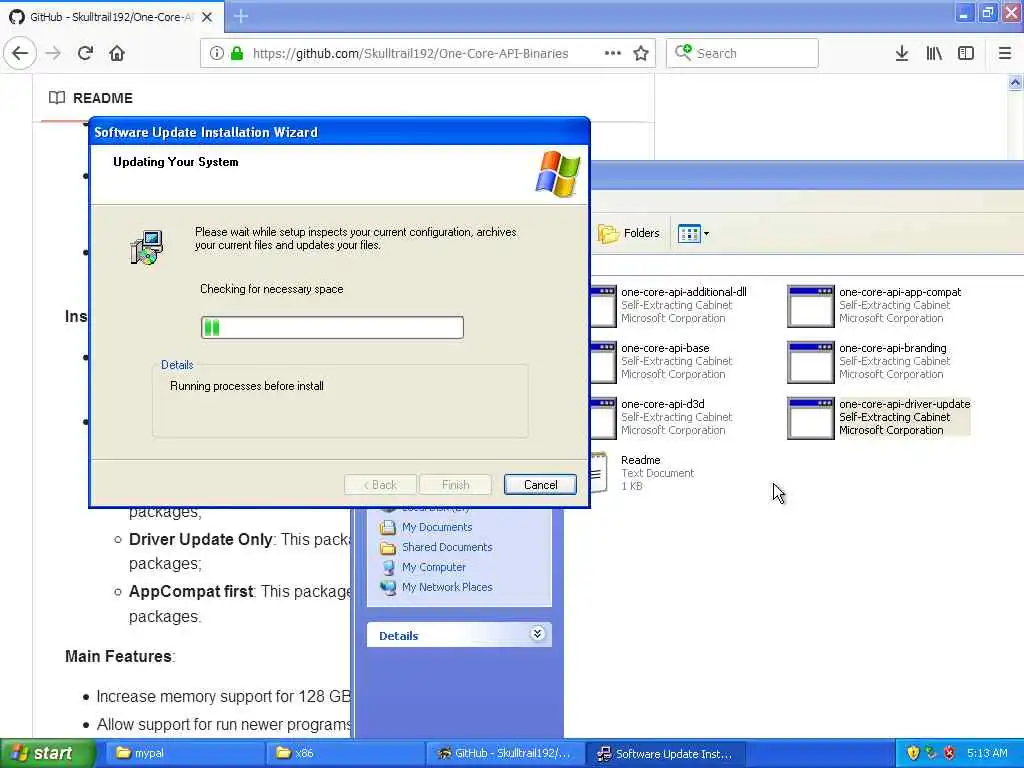
Task: Click the taskbar clock showing 5:13 AM
Action: (x=987, y=753)
